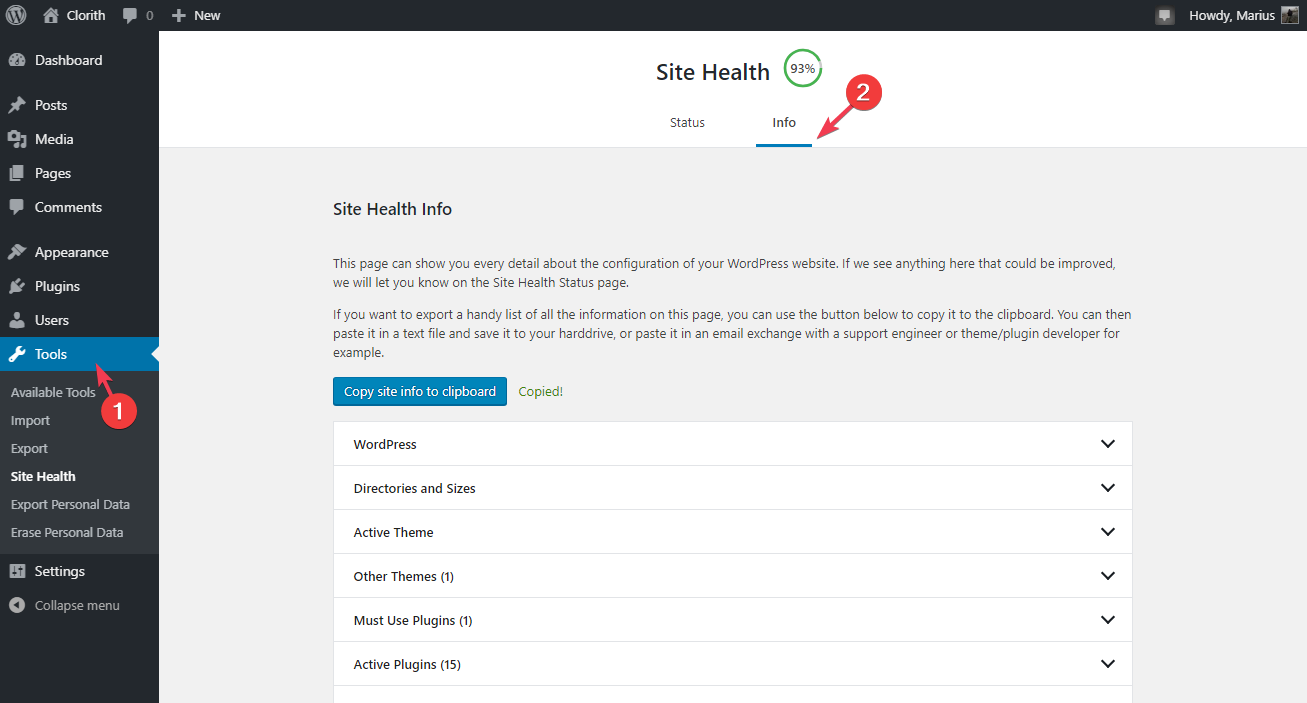Collapse the admin sidebar menu

[x=77, y=605]
